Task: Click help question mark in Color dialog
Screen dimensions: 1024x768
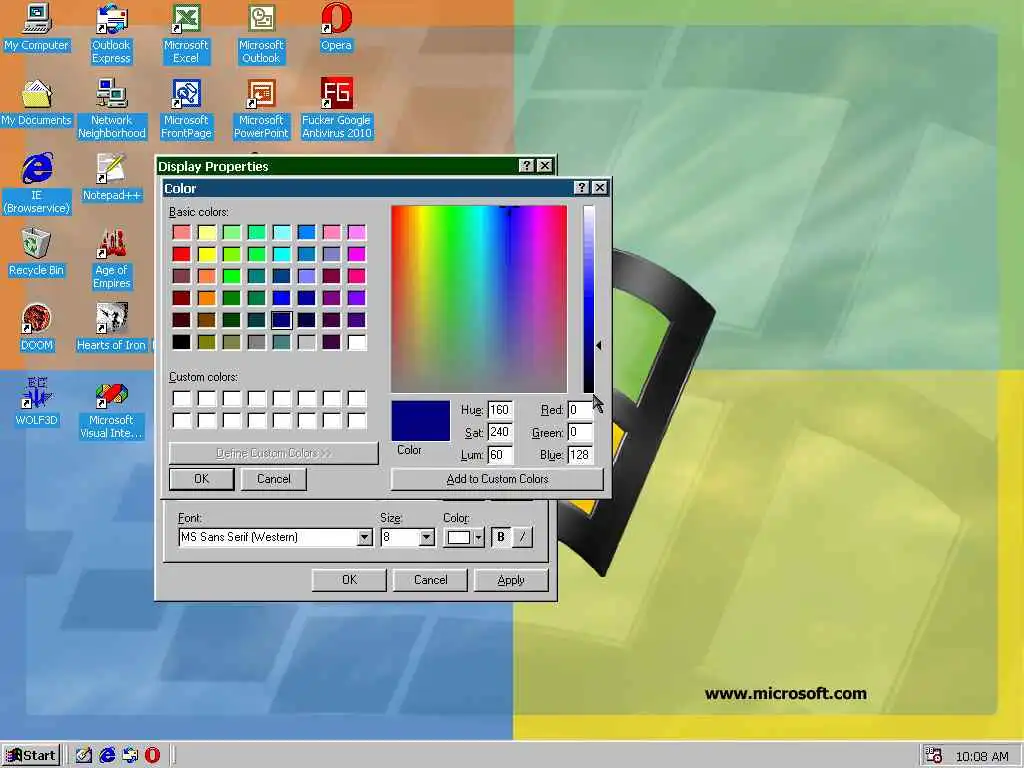Action: pyautogui.click(x=581, y=188)
